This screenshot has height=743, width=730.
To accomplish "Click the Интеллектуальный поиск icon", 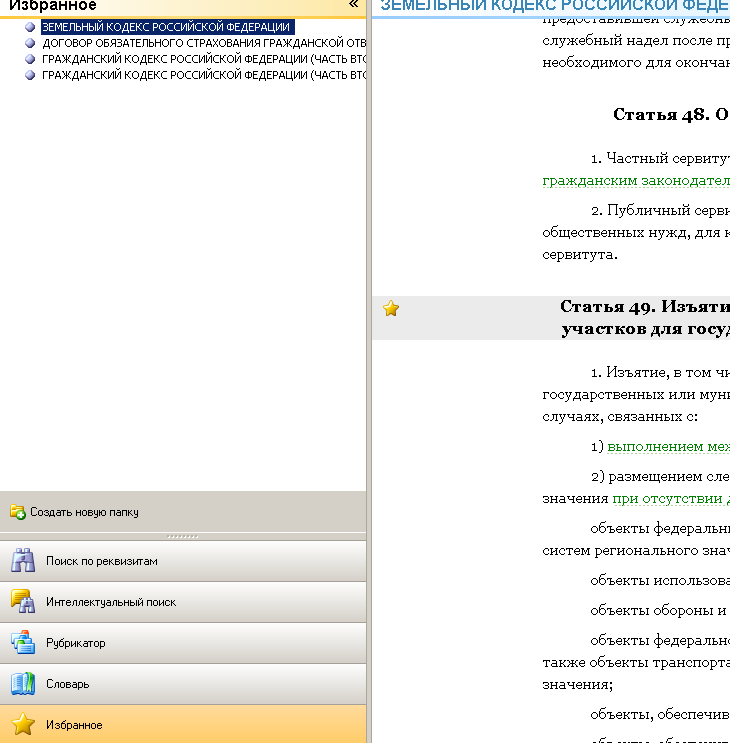I will (x=23, y=601).
